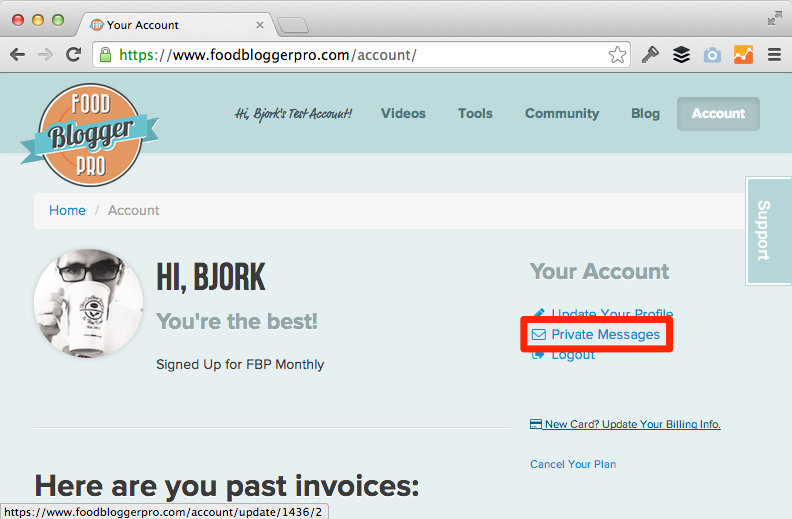792x519 pixels.
Task: Open the Tools nav menu
Action: [x=475, y=114]
